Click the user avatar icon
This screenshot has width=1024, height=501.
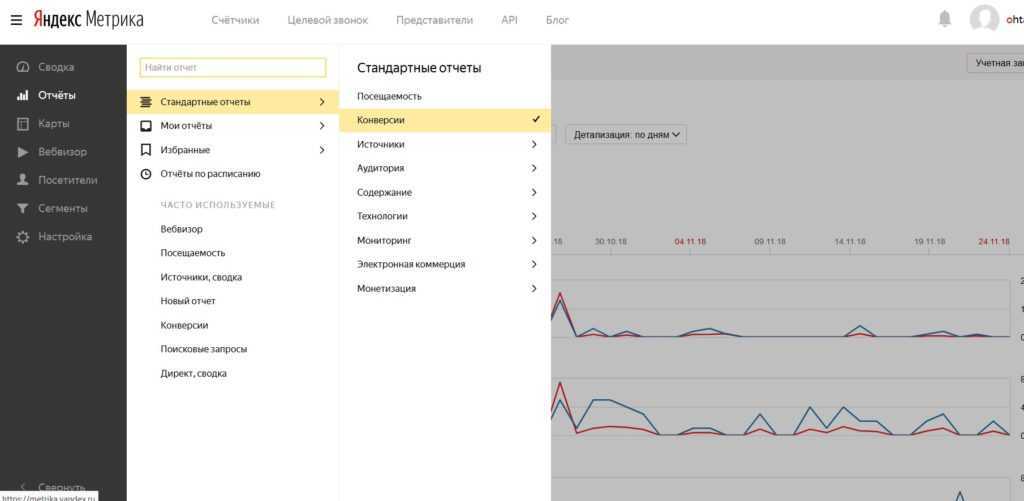point(984,20)
